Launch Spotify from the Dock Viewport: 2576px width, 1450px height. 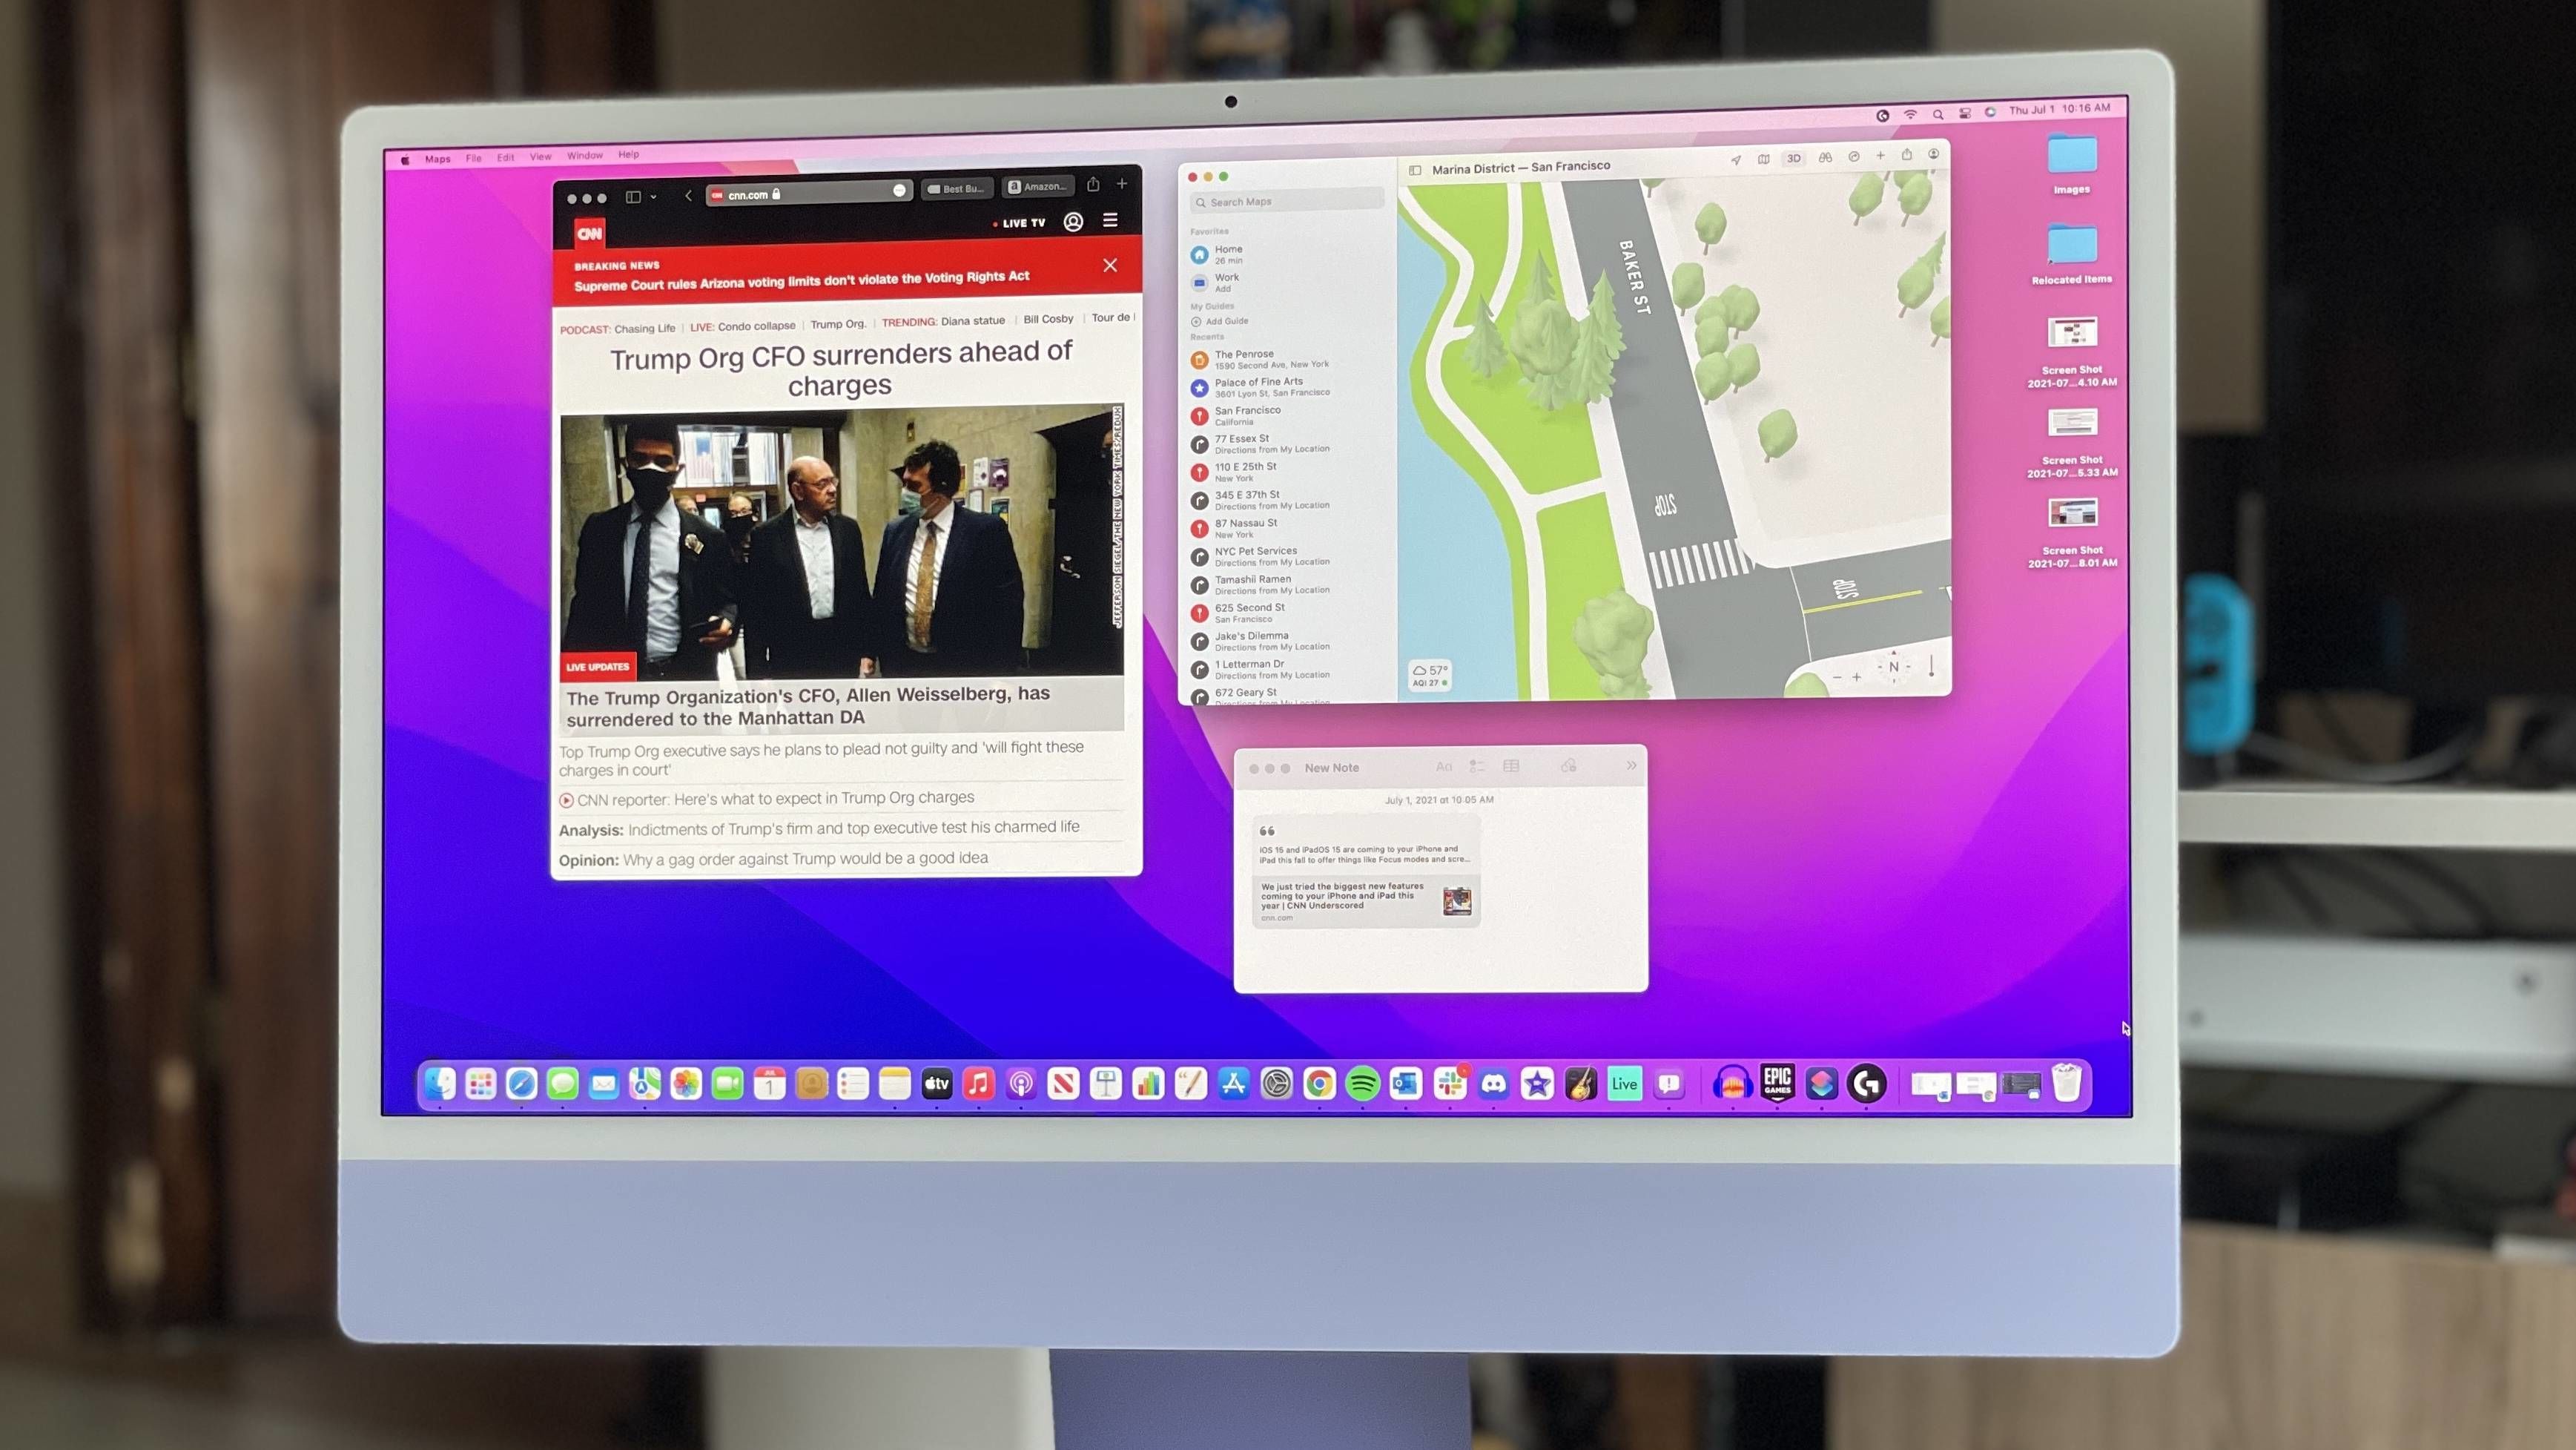[x=1362, y=1084]
